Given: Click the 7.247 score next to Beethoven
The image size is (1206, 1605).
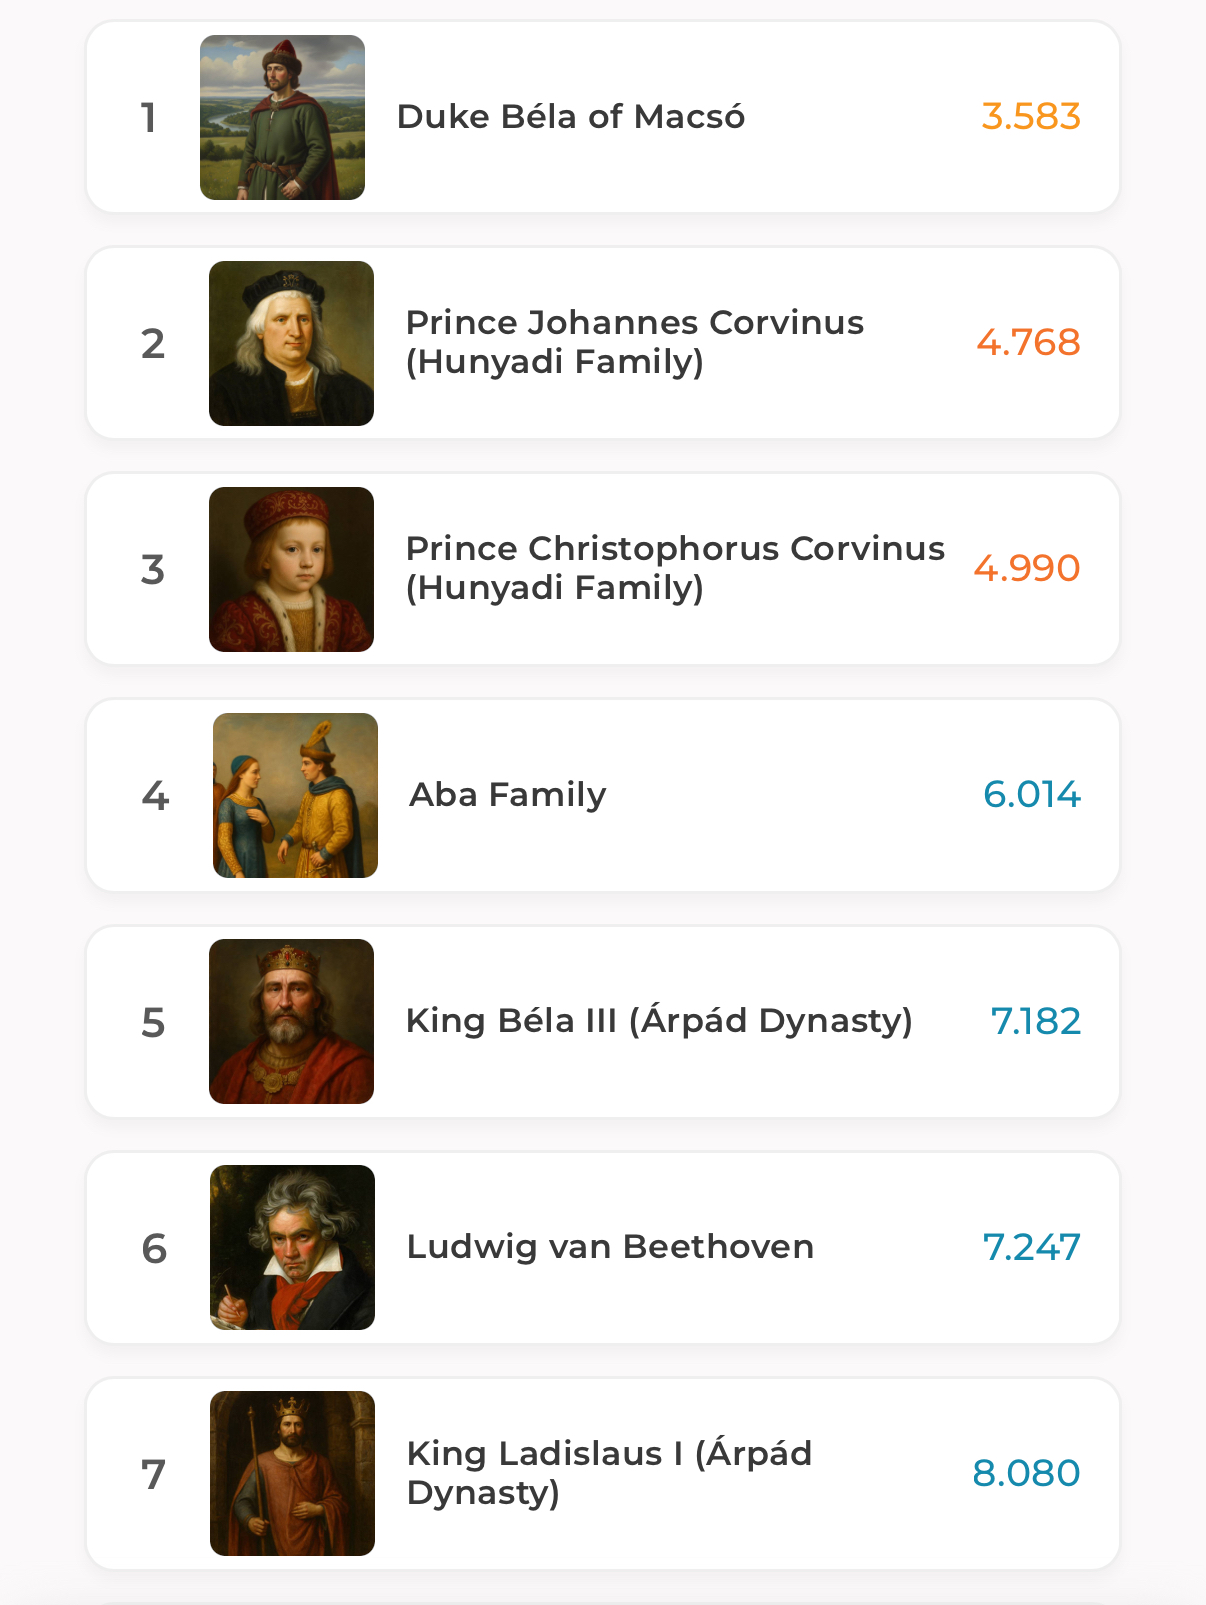Looking at the screenshot, I should click(x=1031, y=1248).
